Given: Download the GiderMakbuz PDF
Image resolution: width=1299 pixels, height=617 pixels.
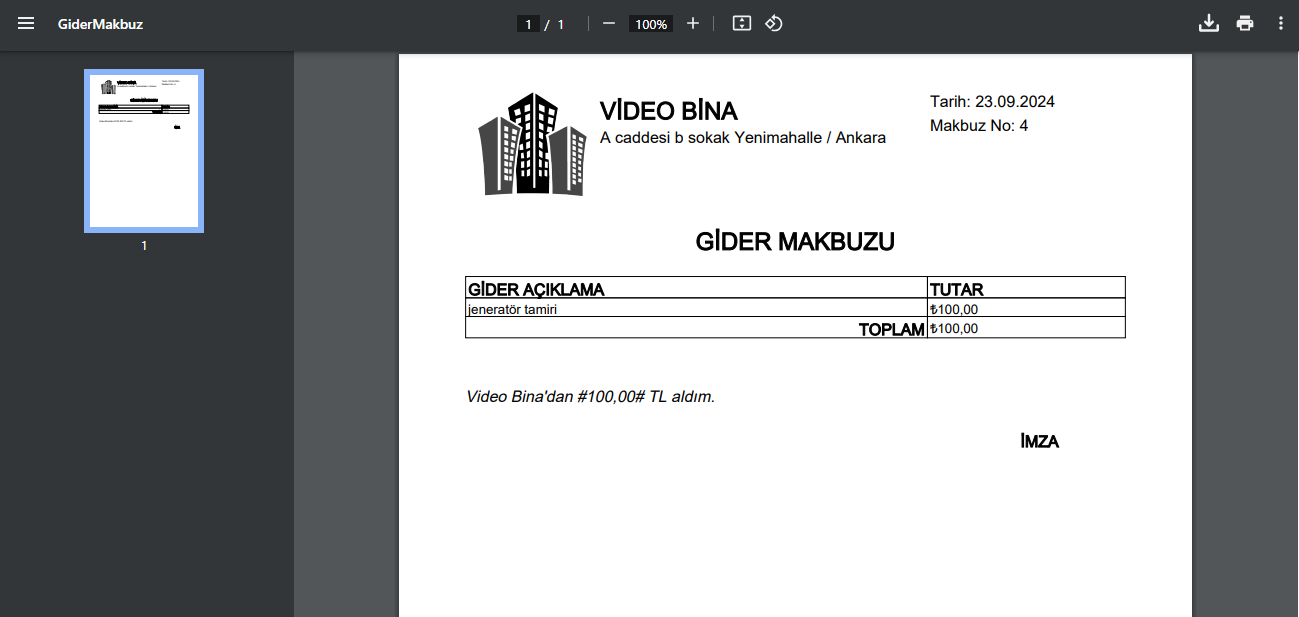Looking at the screenshot, I should click(x=1208, y=23).
